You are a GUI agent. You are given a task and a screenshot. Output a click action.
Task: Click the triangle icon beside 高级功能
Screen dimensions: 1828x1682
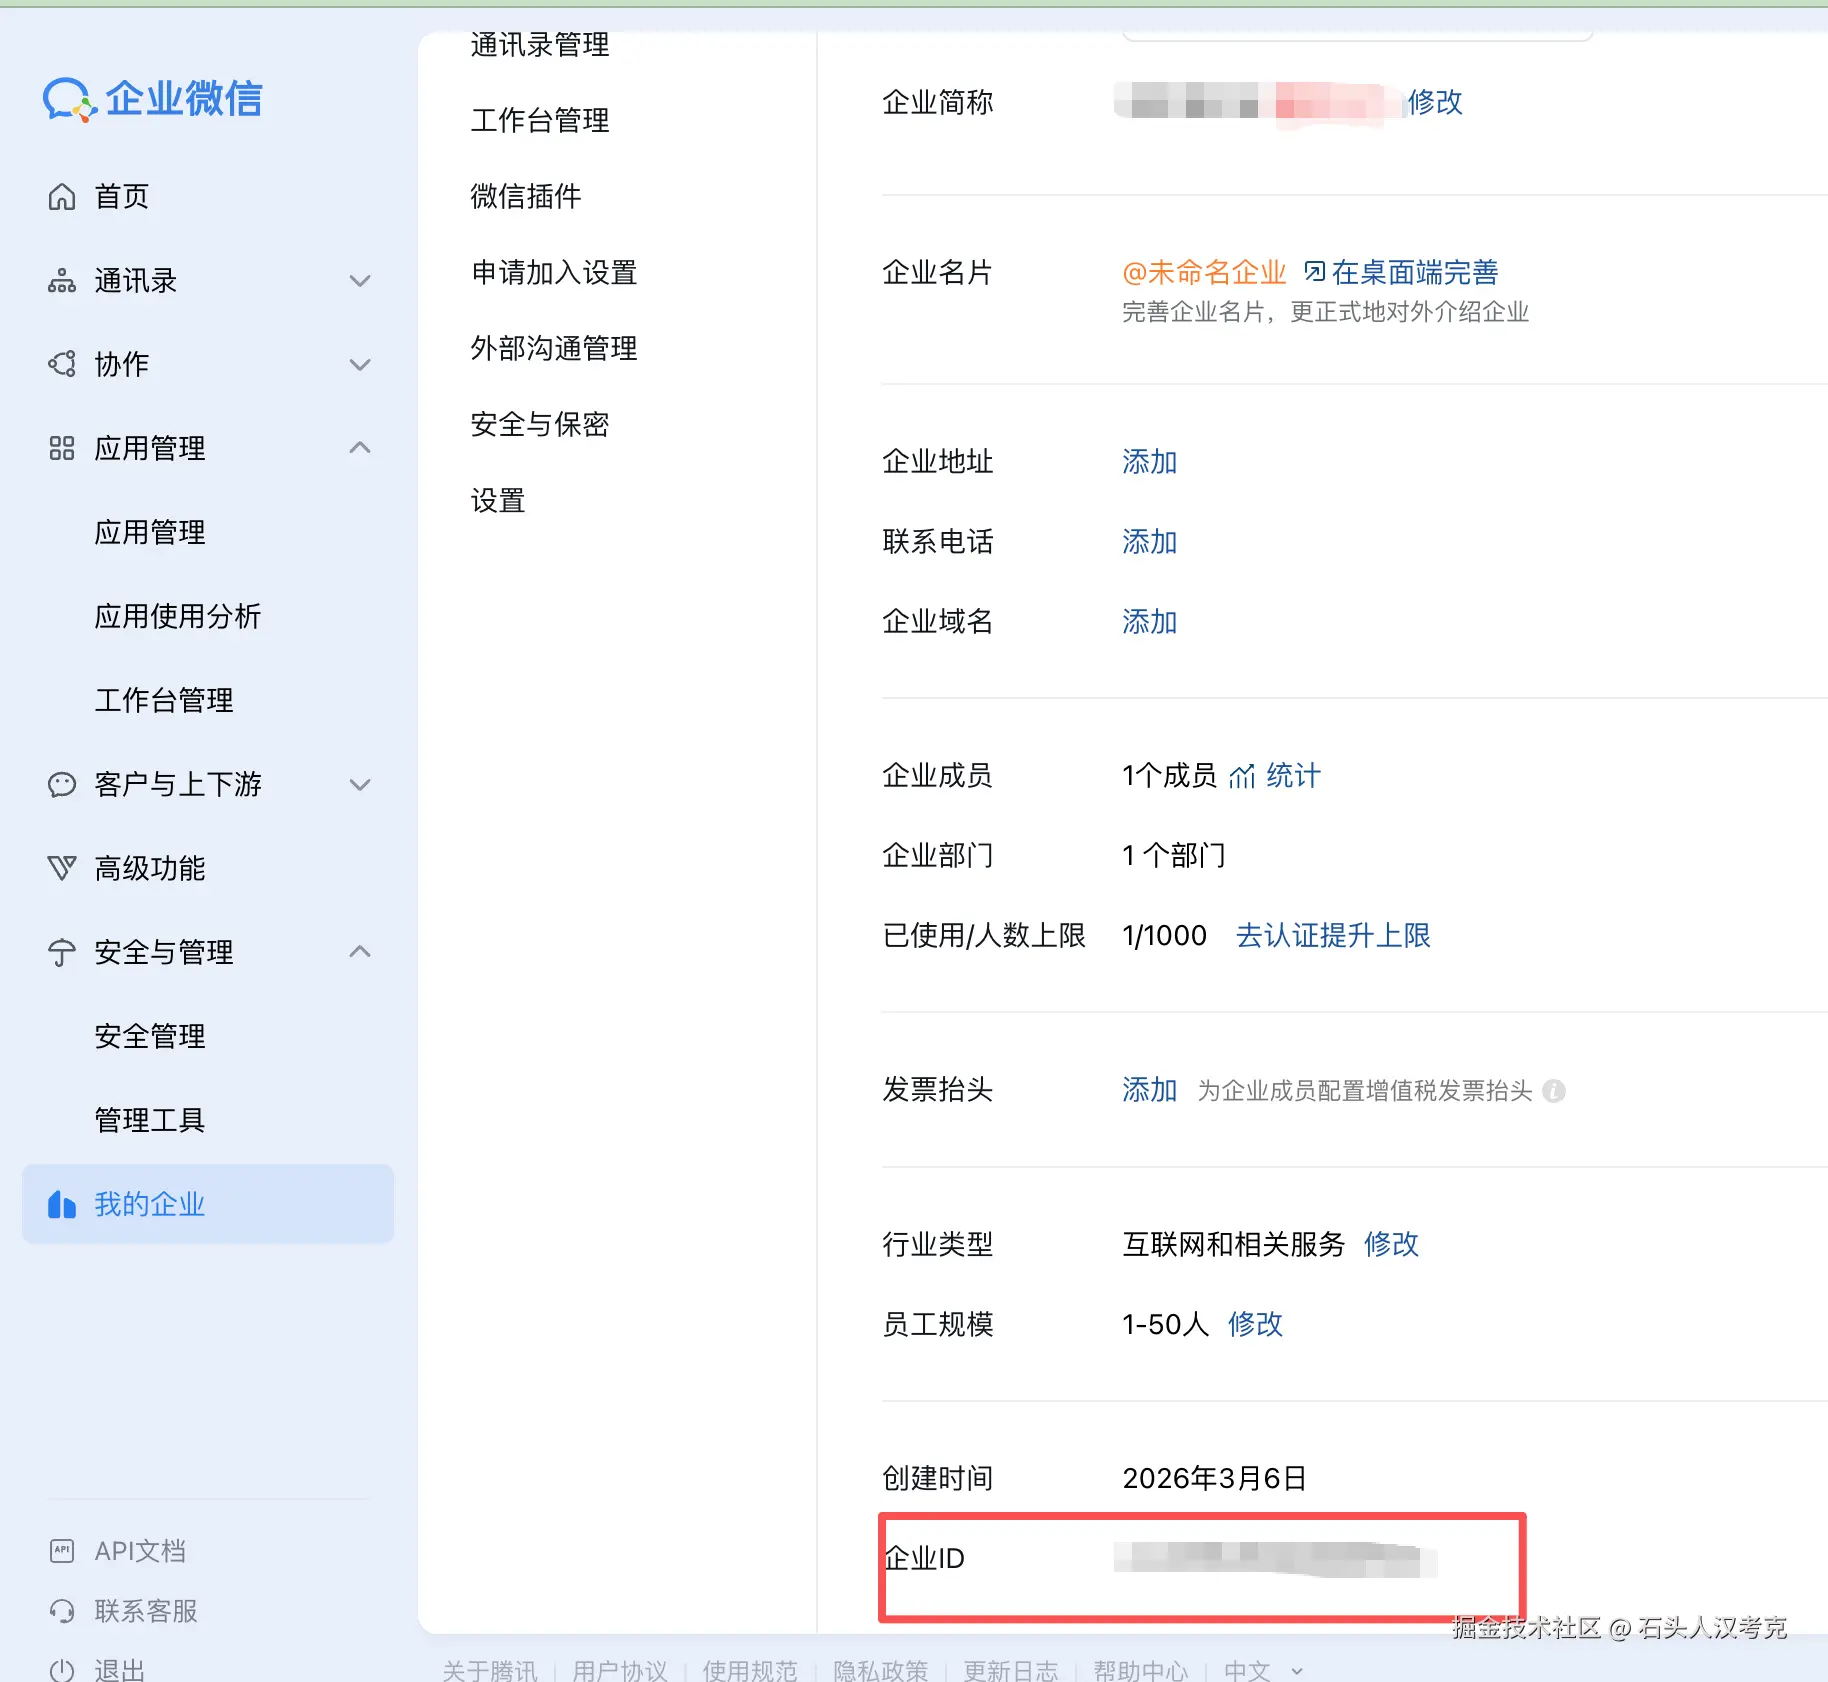tap(62, 868)
